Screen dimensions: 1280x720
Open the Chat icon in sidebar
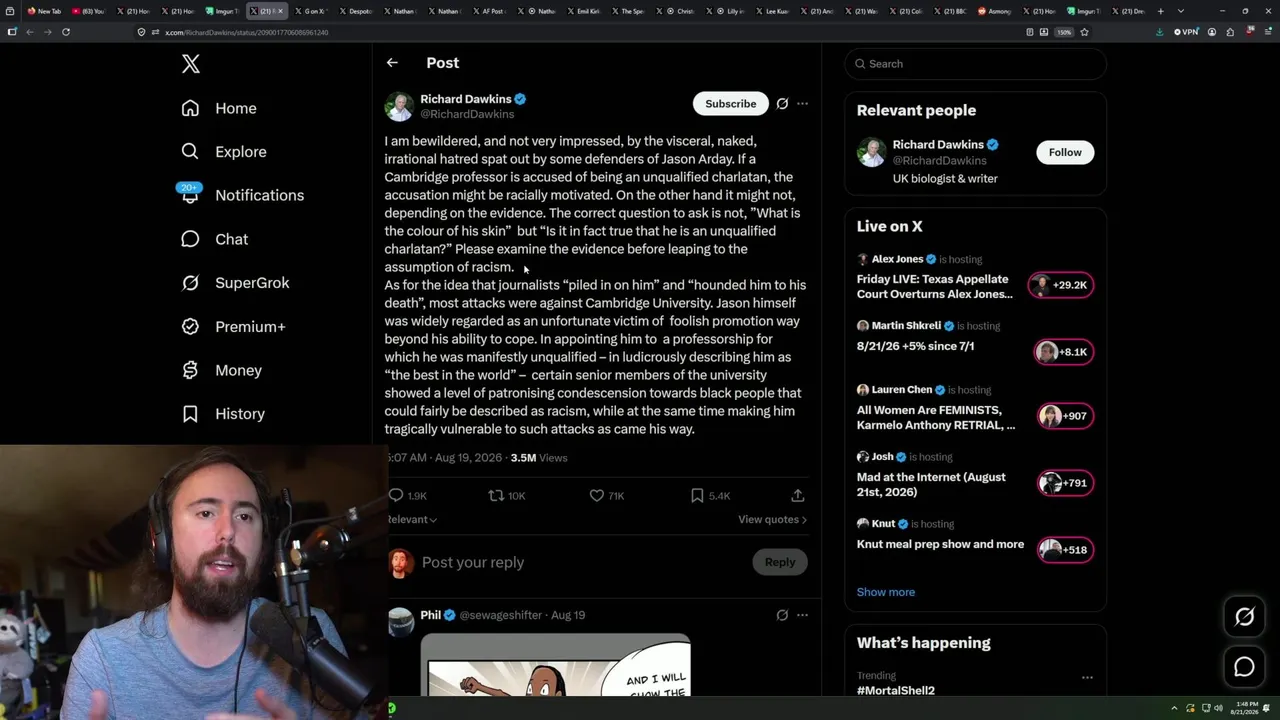(190, 239)
